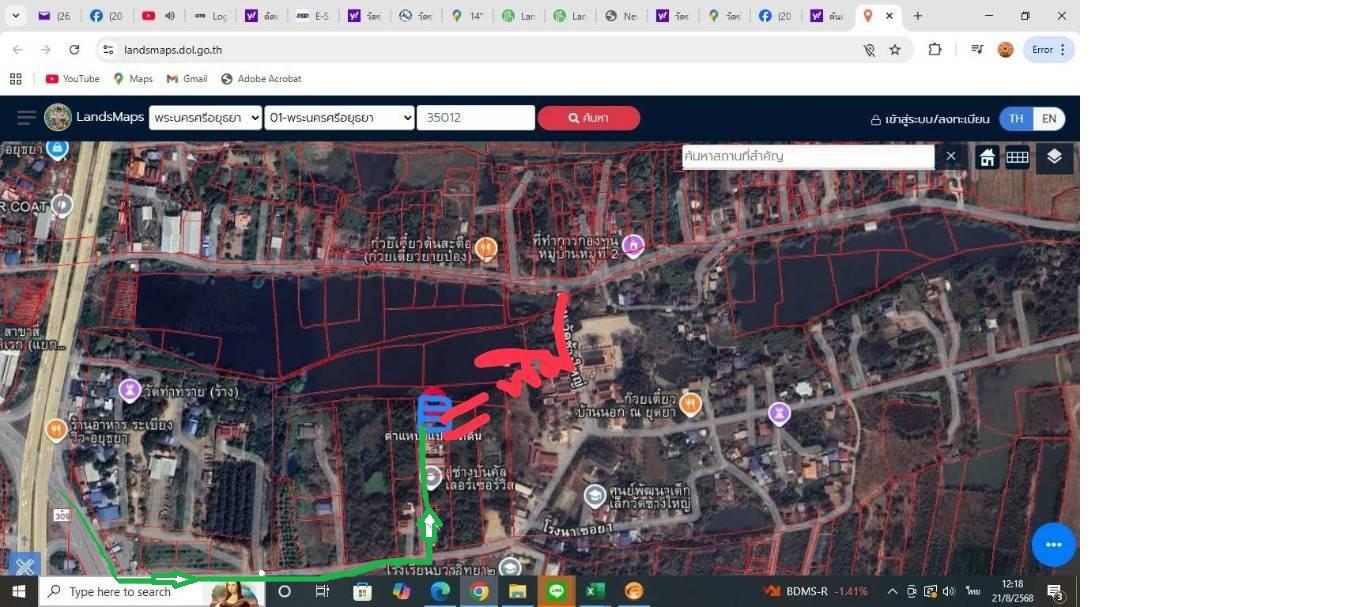Click the blue chat bubble button
The image size is (1366, 607).
point(1053,545)
